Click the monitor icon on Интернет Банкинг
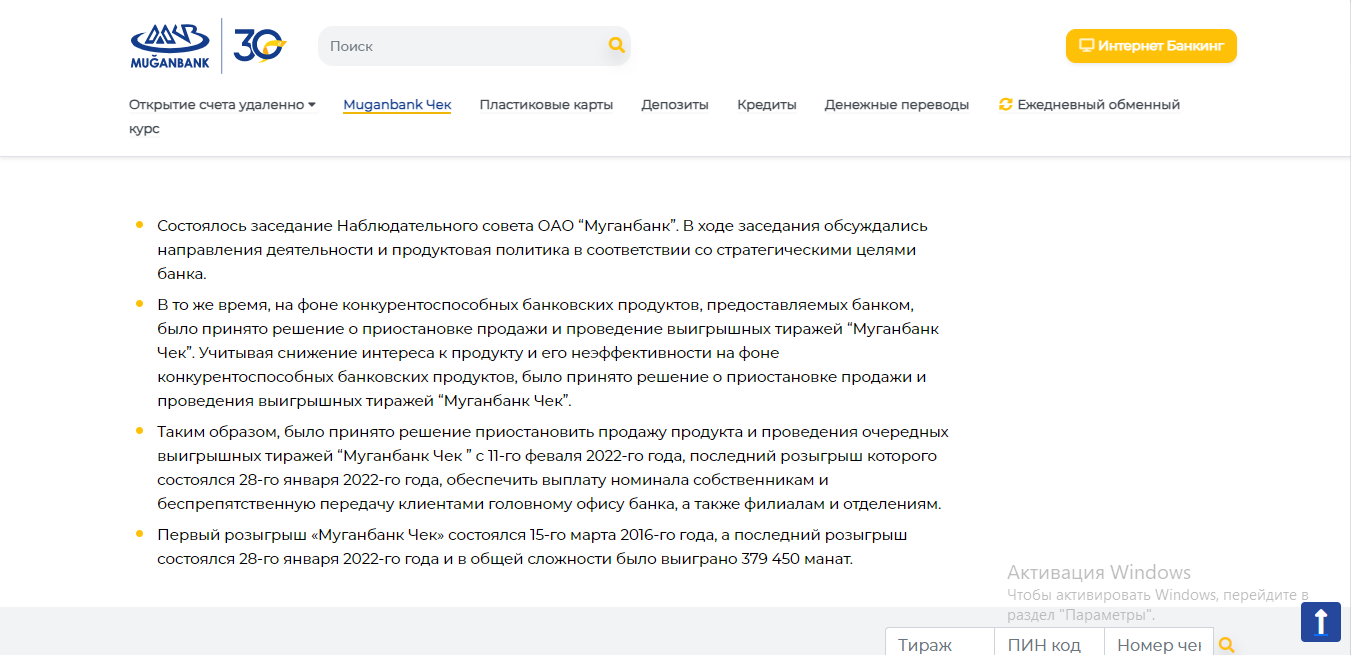Image resolution: width=1351 pixels, height=655 pixels. click(x=1086, y=45)
